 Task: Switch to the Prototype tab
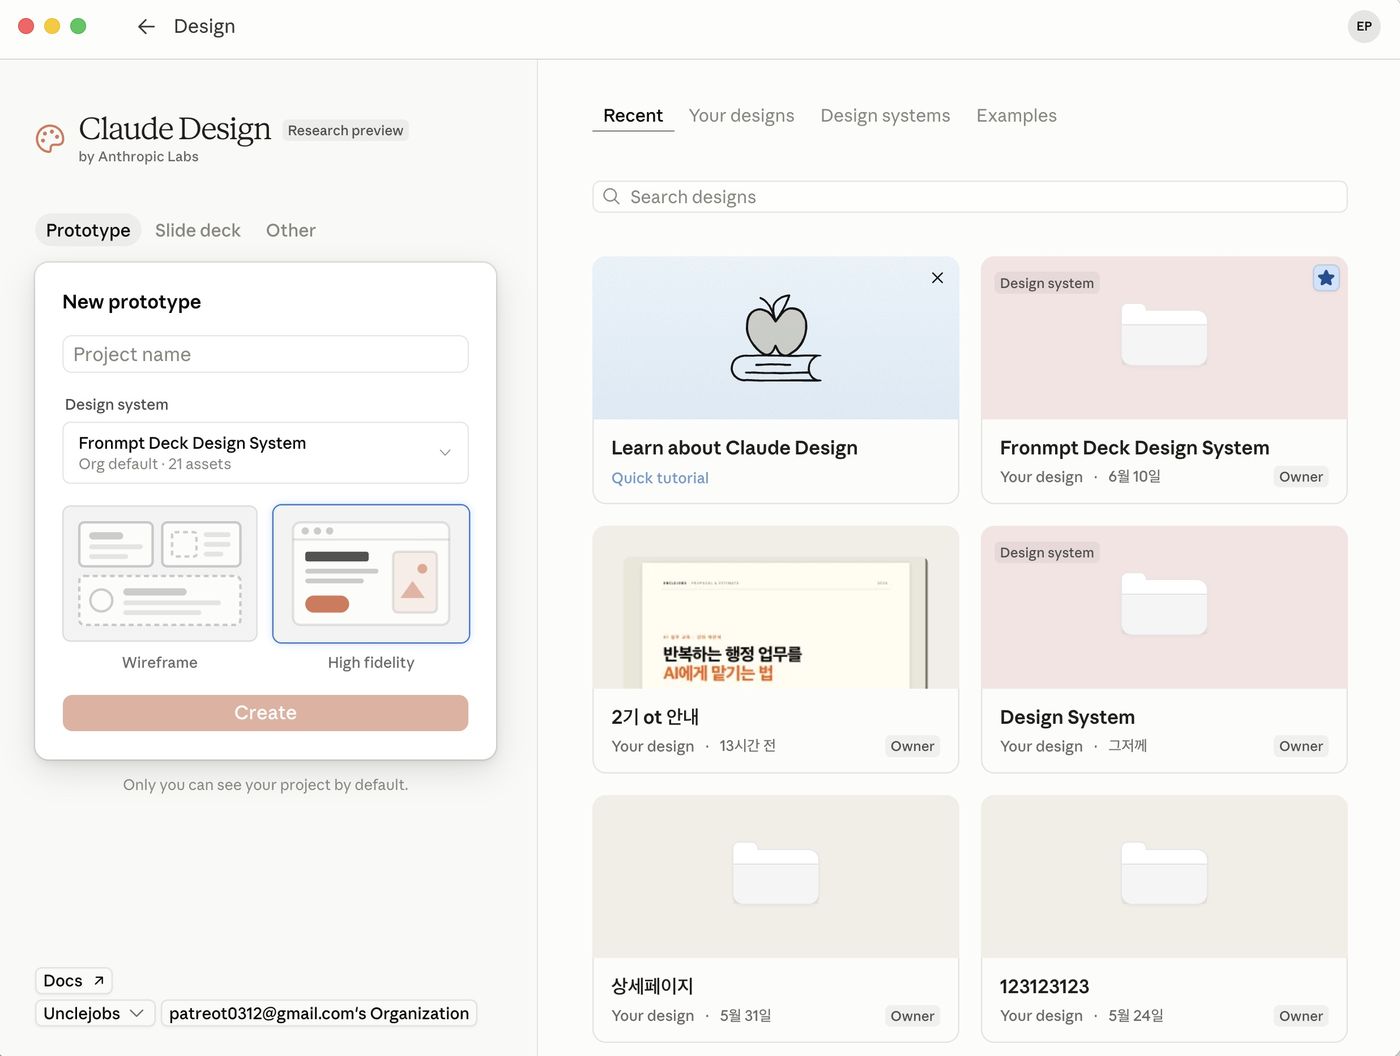[x=88, y=230]
